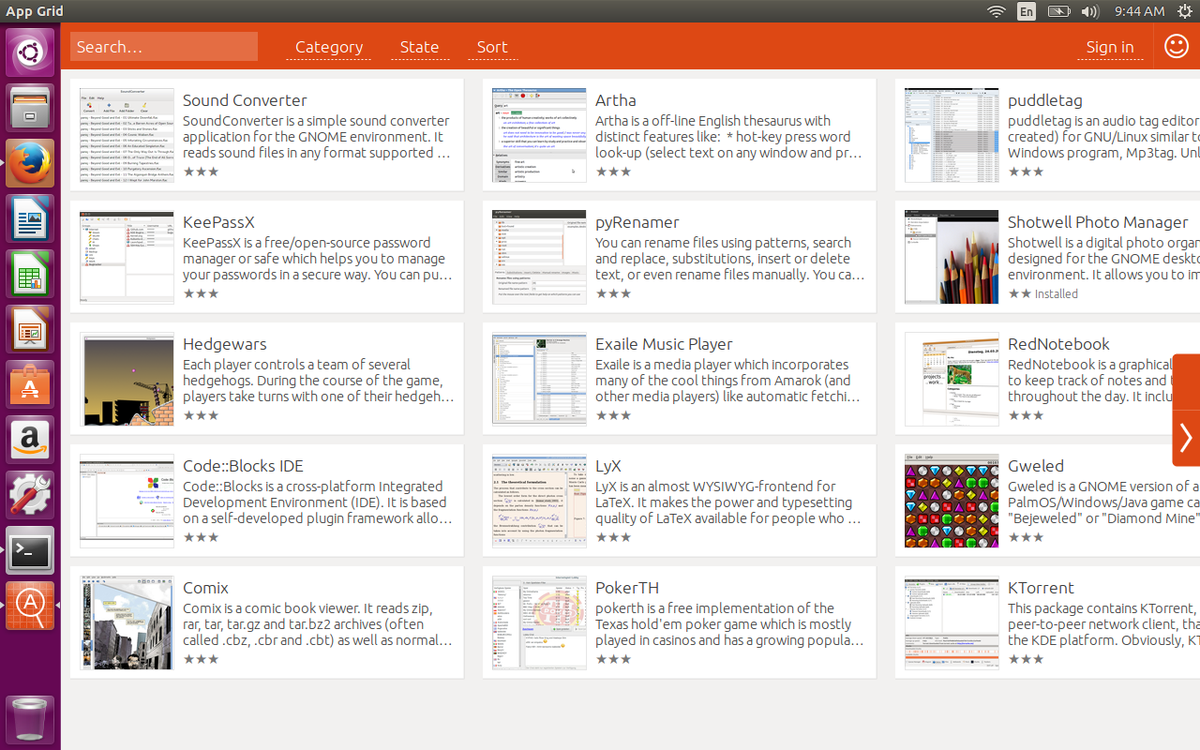Open the Hedgewars screenshot thumbnail
This screenshot has height=750, width=1200.
tap(127, 379)
